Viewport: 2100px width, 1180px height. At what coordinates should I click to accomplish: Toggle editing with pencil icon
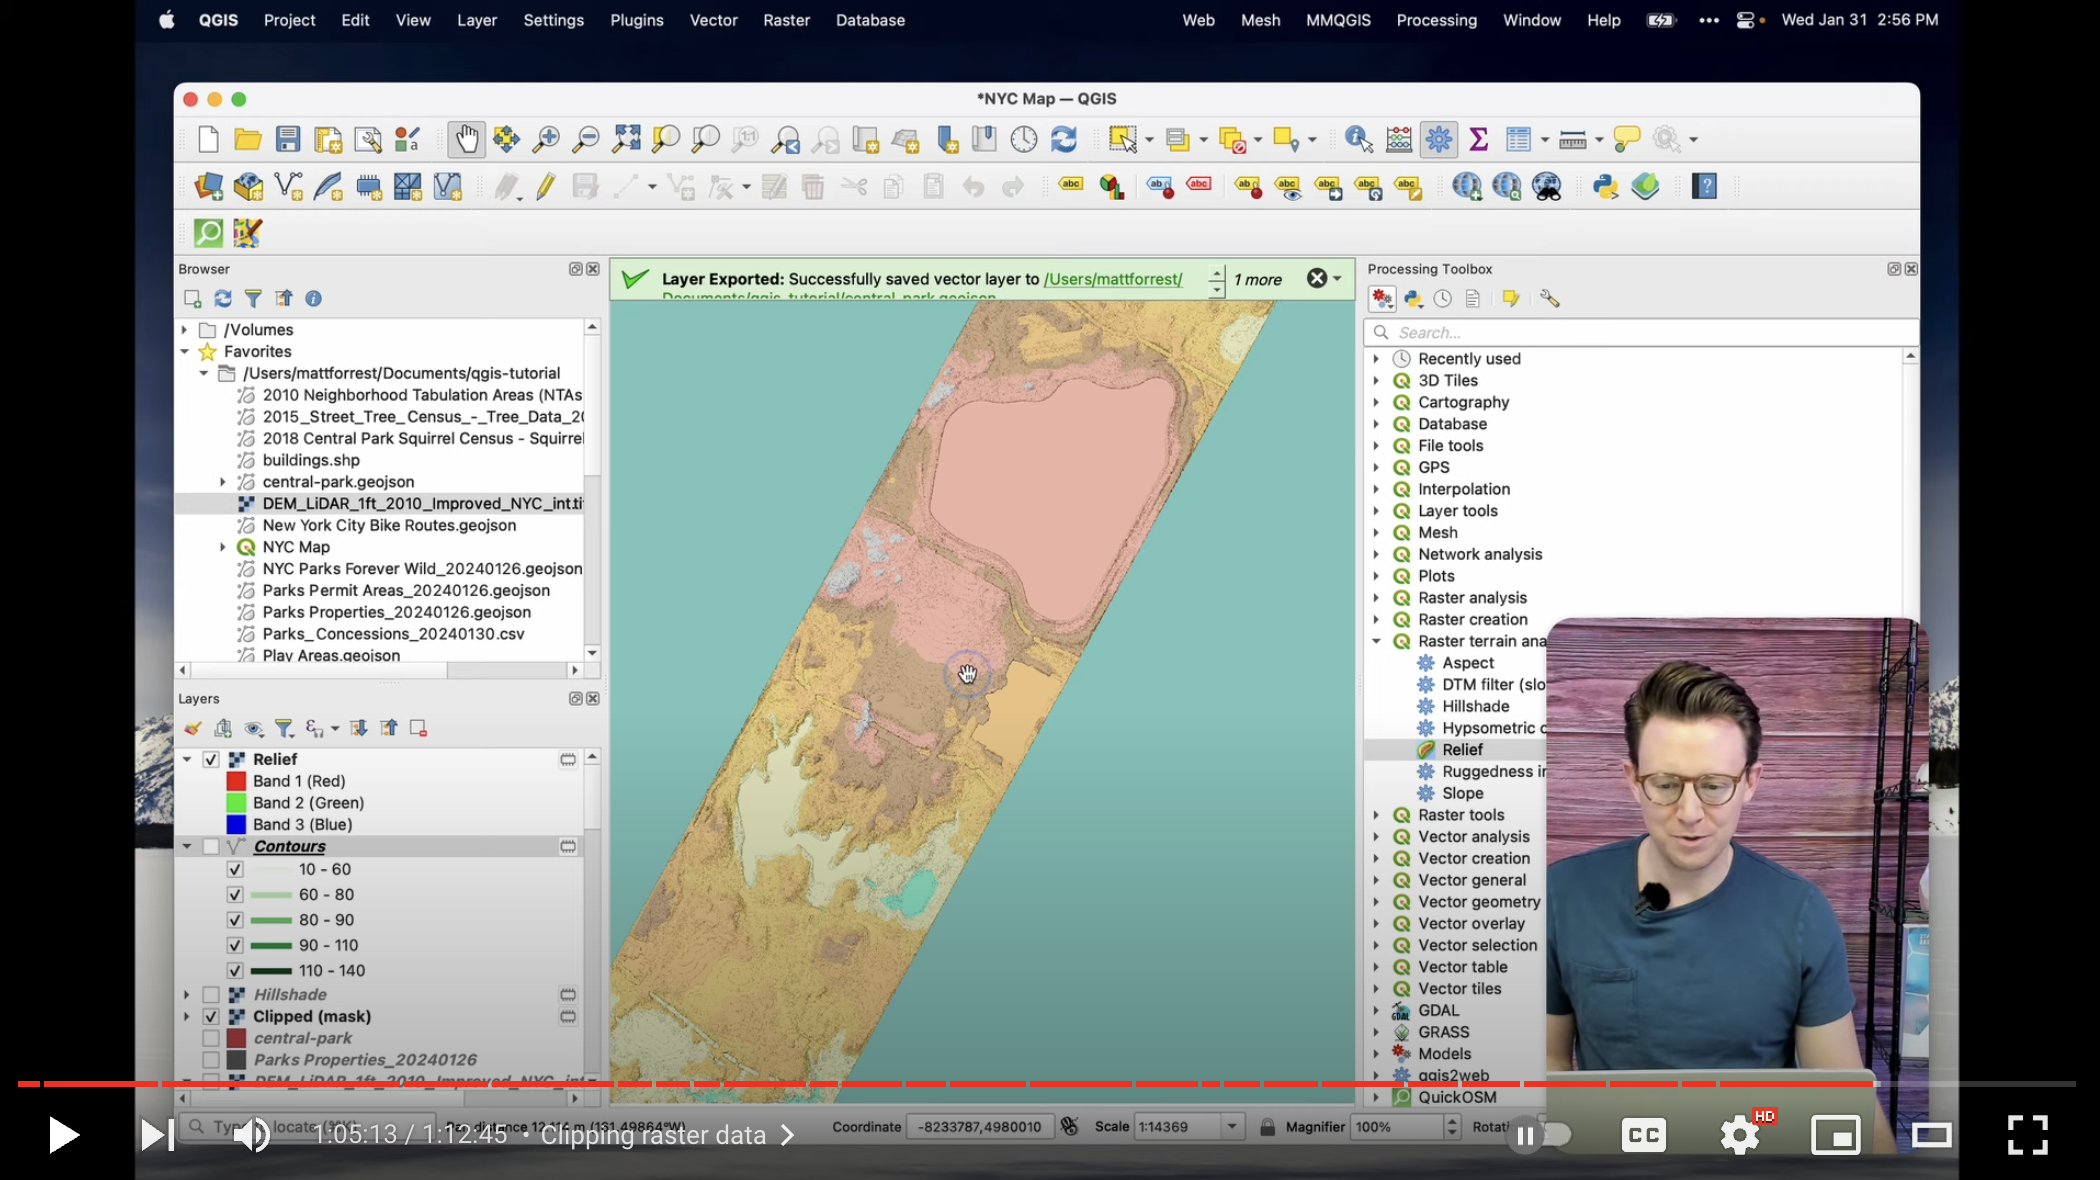tap(545, 186)
